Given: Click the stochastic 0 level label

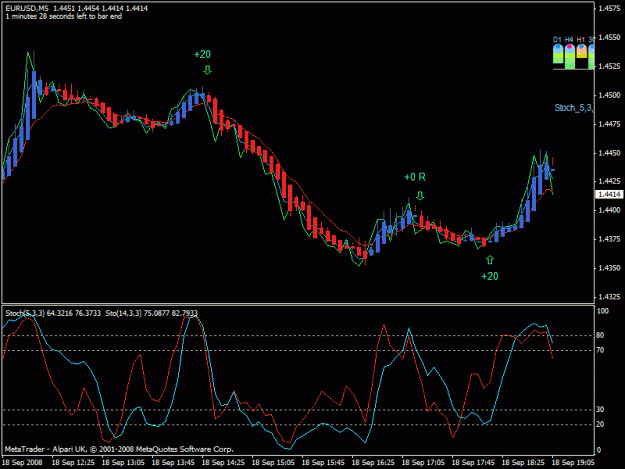Looking at the screenshot, I should pos(599,451).
